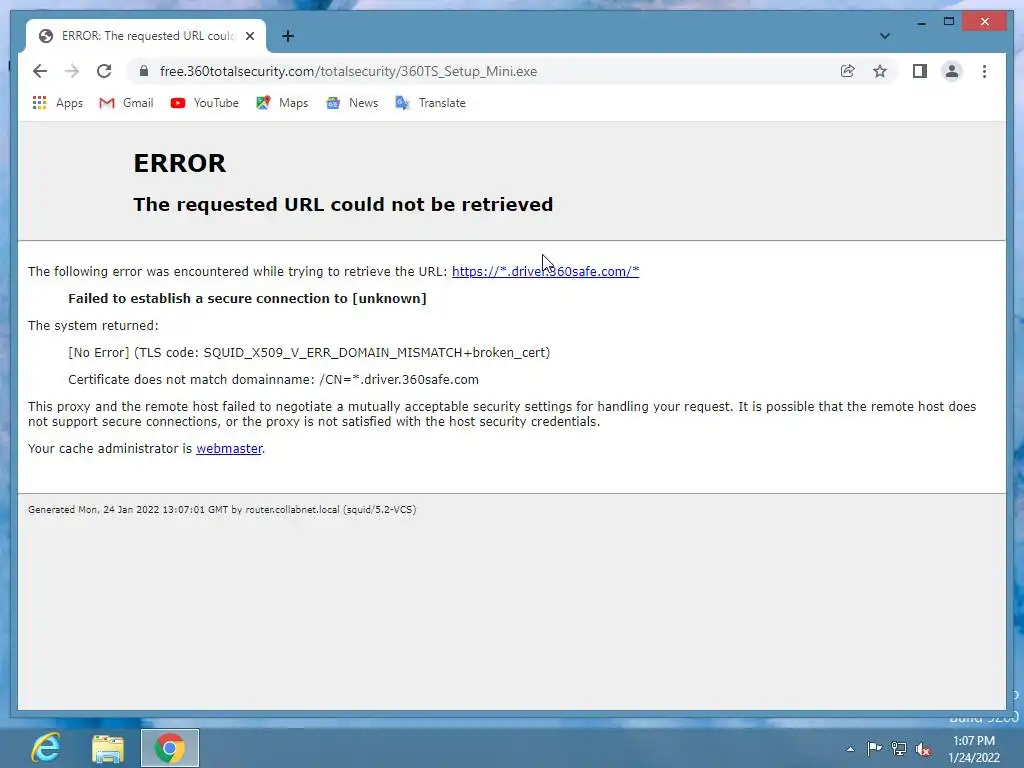Close the ERROR tab
This screenshot has height=768, width=1024.
point(249,36)
